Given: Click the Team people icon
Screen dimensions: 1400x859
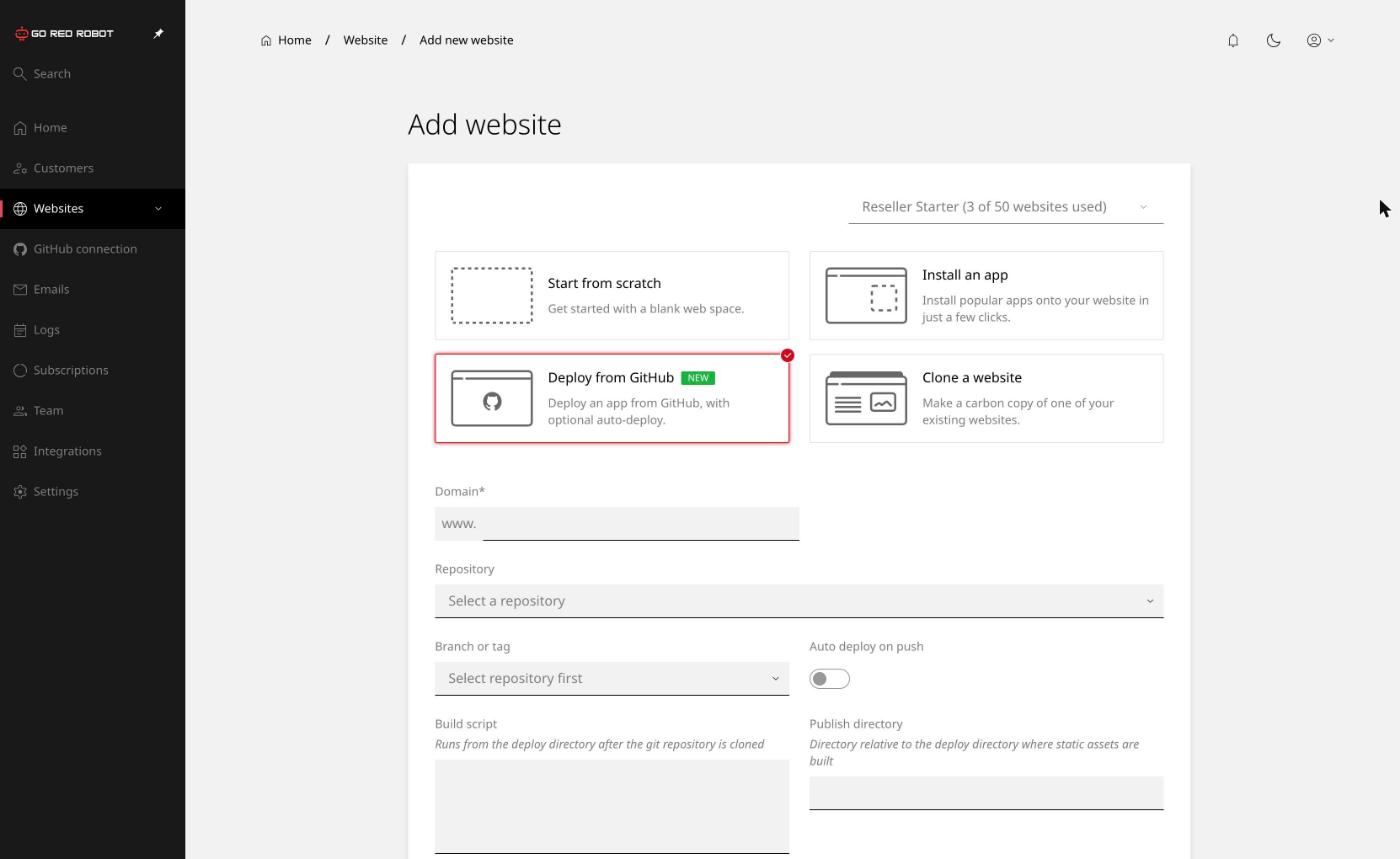Looking at the screenshot, I should (20, 411).
